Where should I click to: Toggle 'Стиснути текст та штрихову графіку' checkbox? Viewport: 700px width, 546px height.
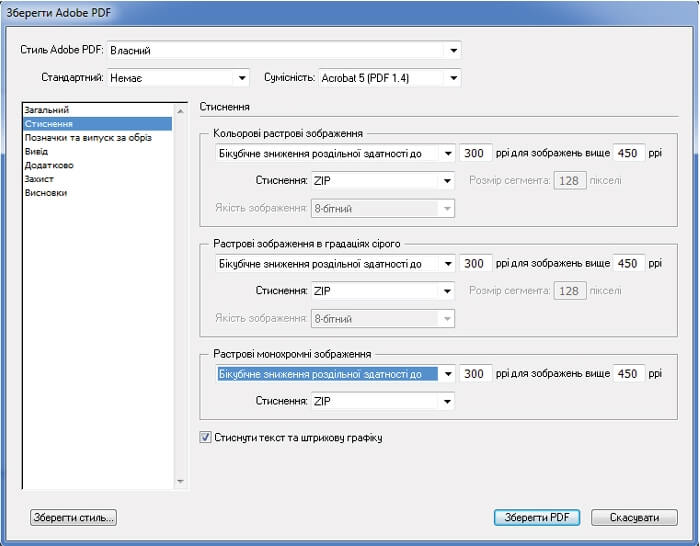(206, 437)
